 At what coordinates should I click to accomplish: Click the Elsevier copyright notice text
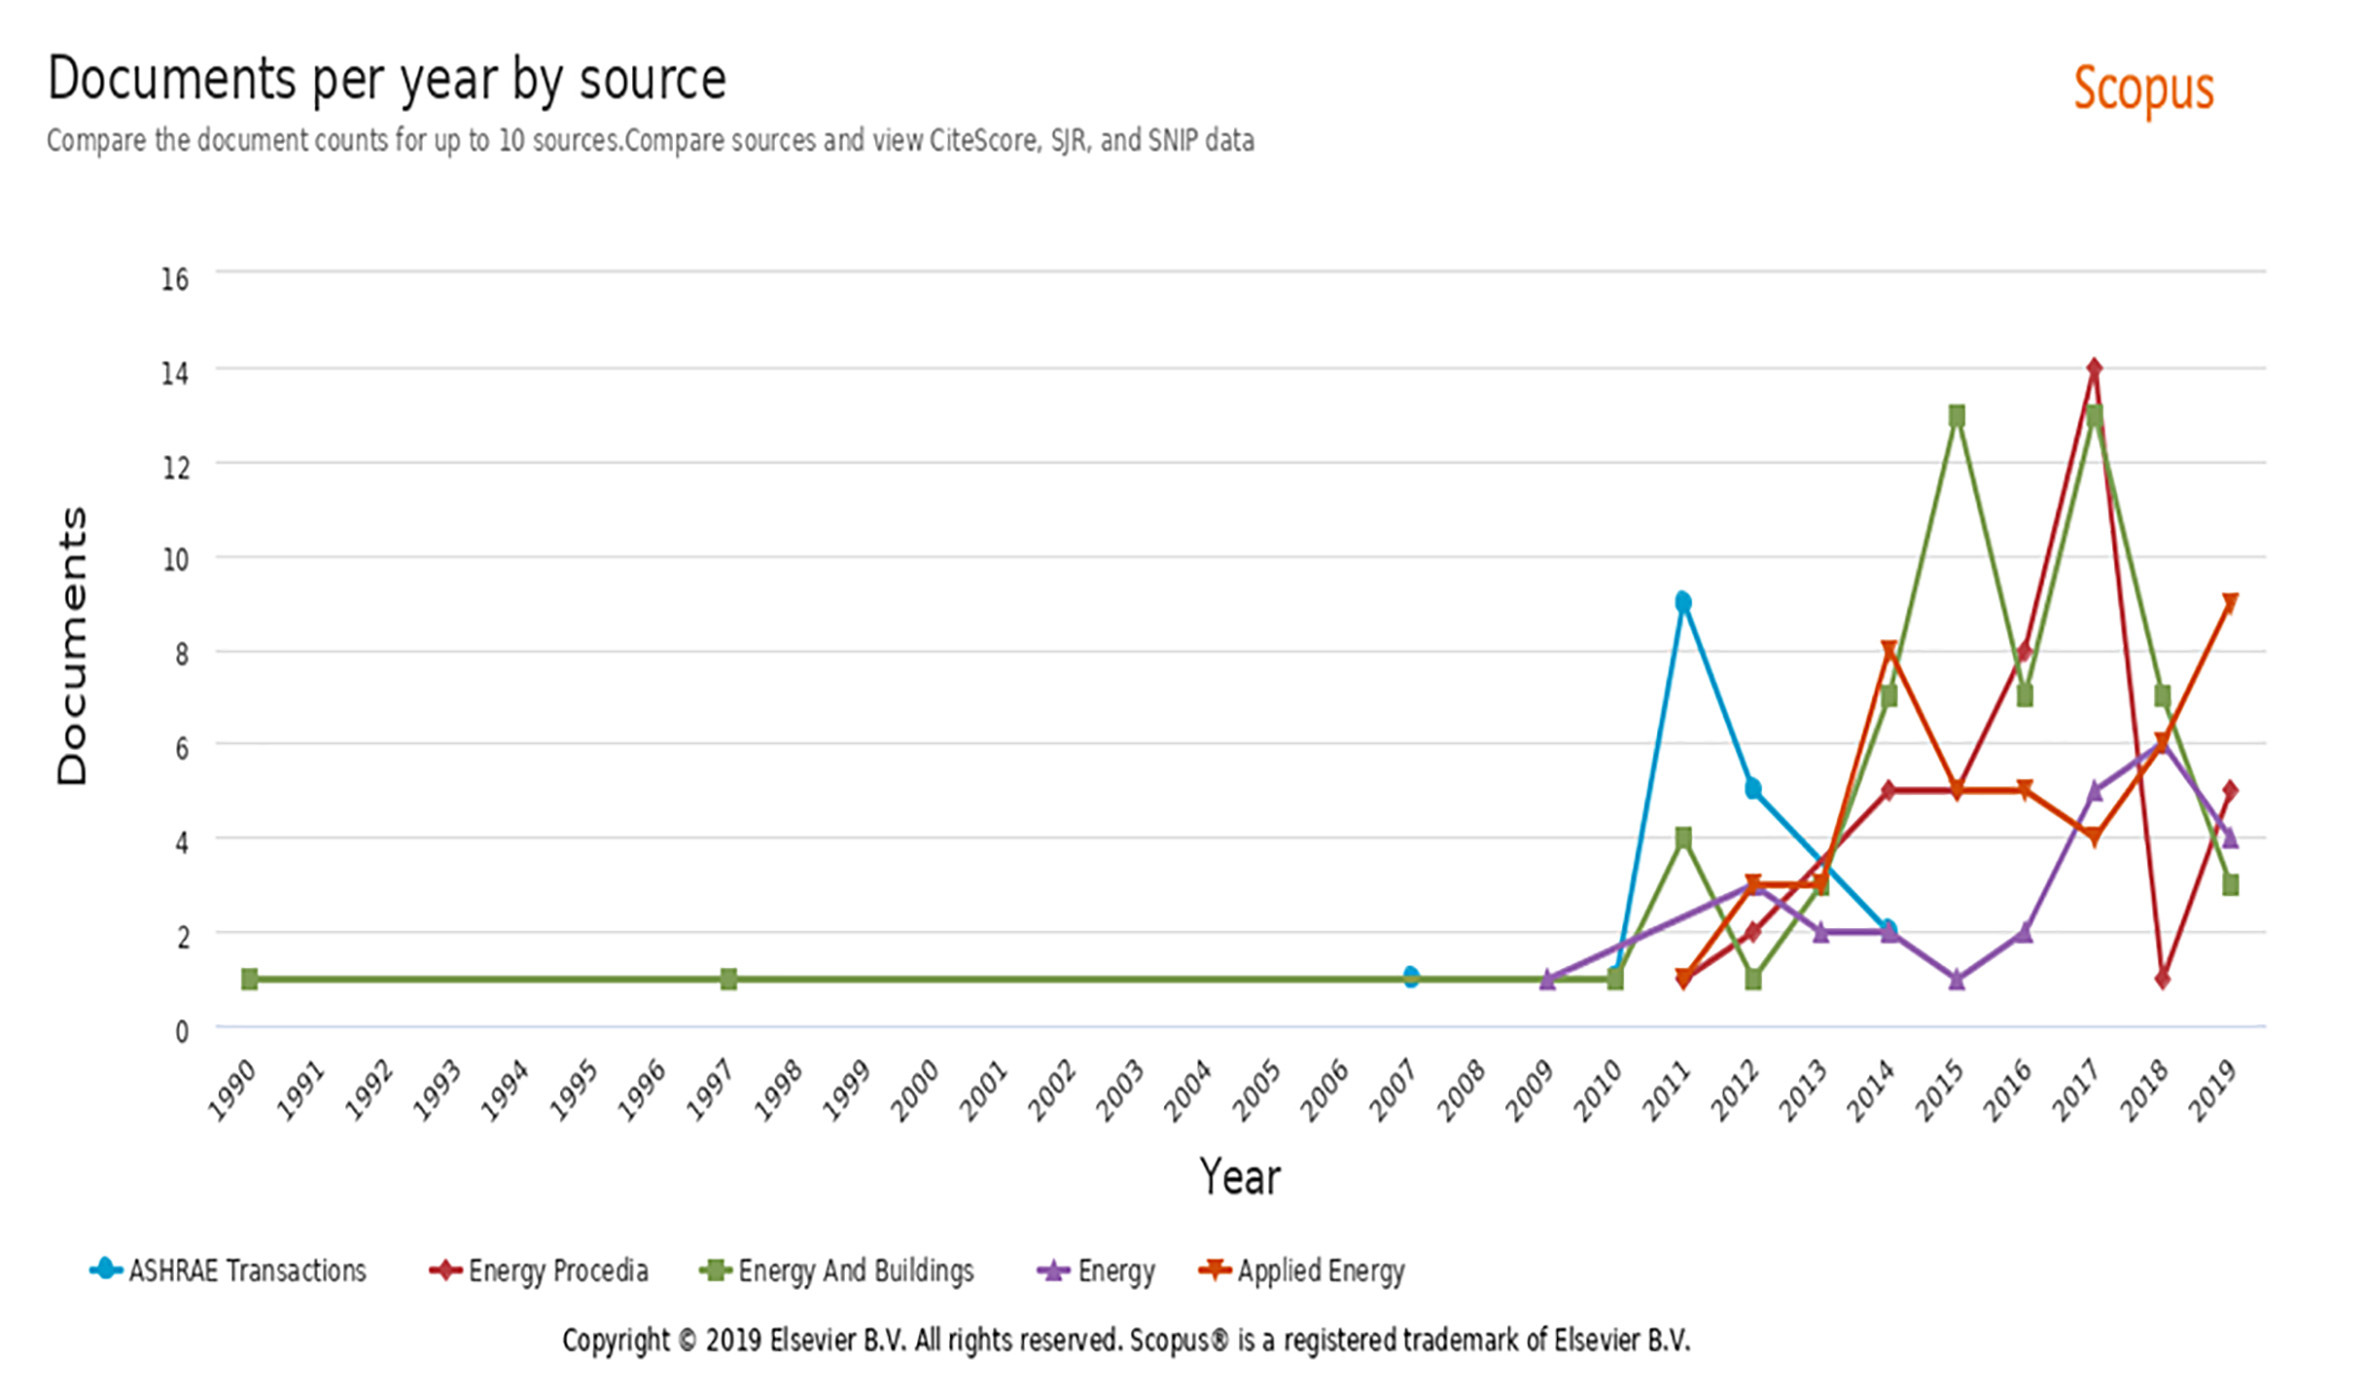pyautogui.click(x=1126, y=1339)
